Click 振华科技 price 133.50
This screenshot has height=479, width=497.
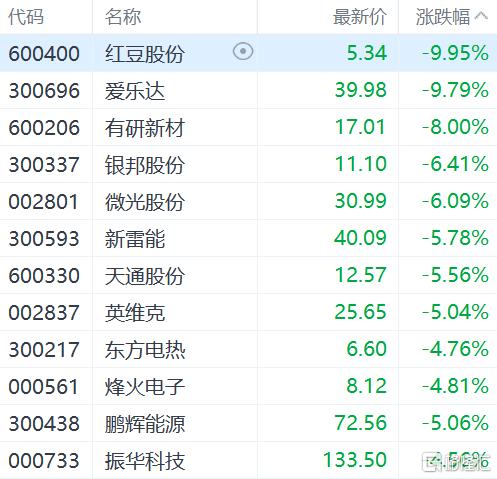pyautogui.click(x=355, y=460)
